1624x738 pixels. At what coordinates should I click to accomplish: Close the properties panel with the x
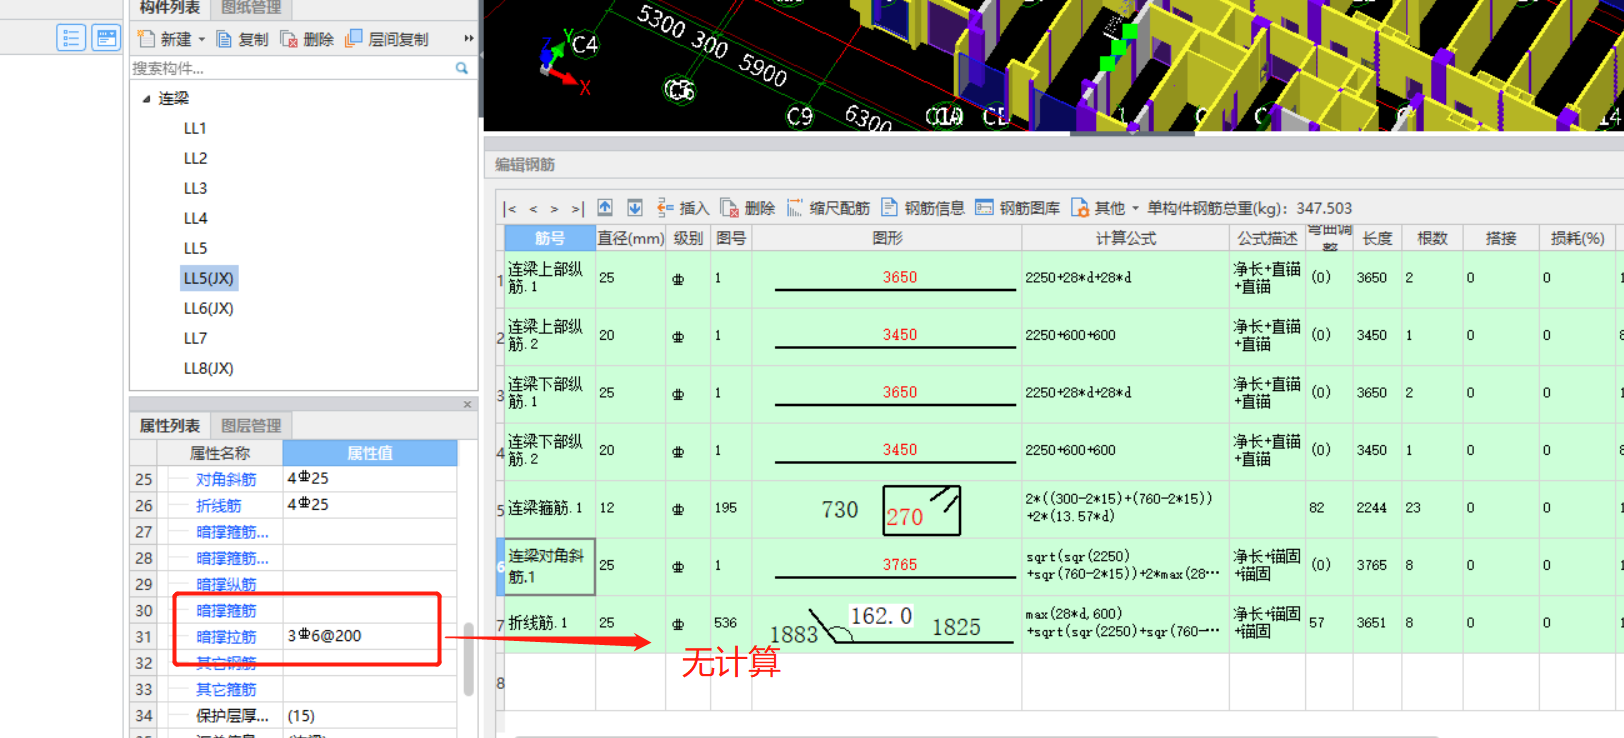[x=467, y=405]
